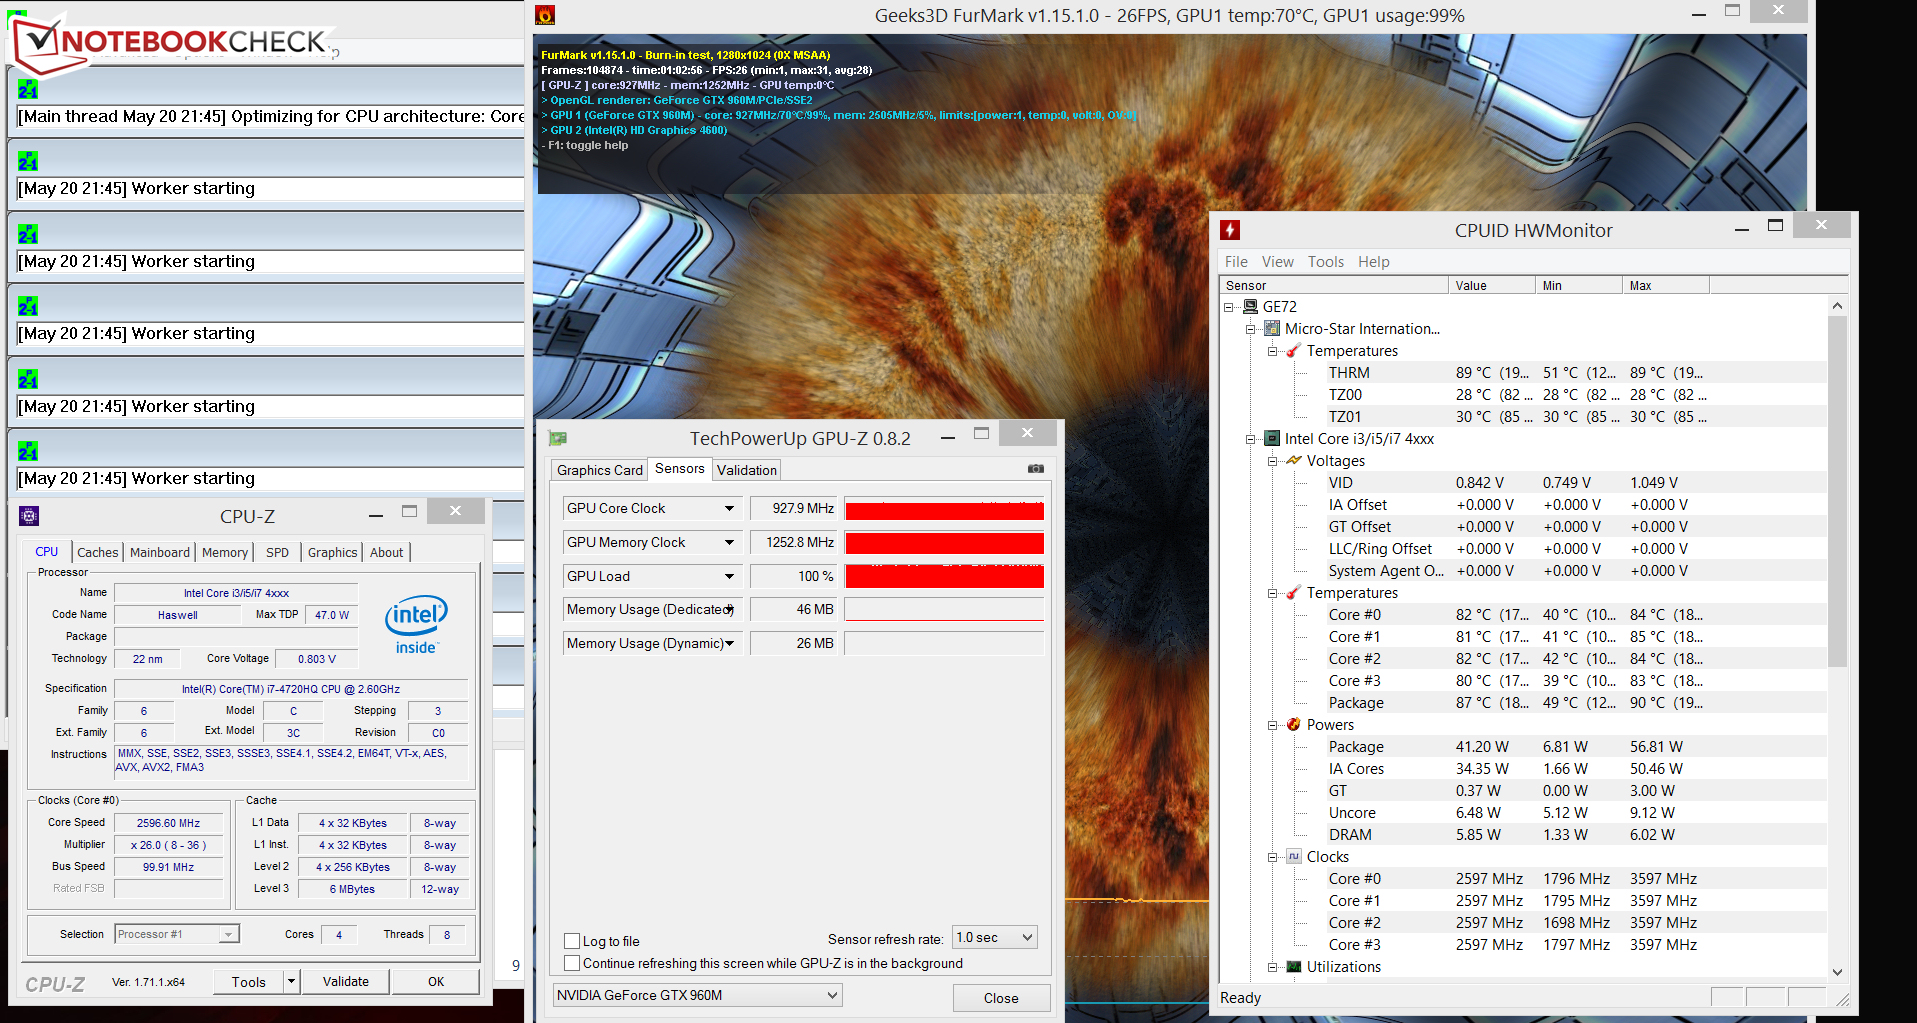
Task: Open the GPU Load sensor dropdown
Action: (x=730, y=577)
